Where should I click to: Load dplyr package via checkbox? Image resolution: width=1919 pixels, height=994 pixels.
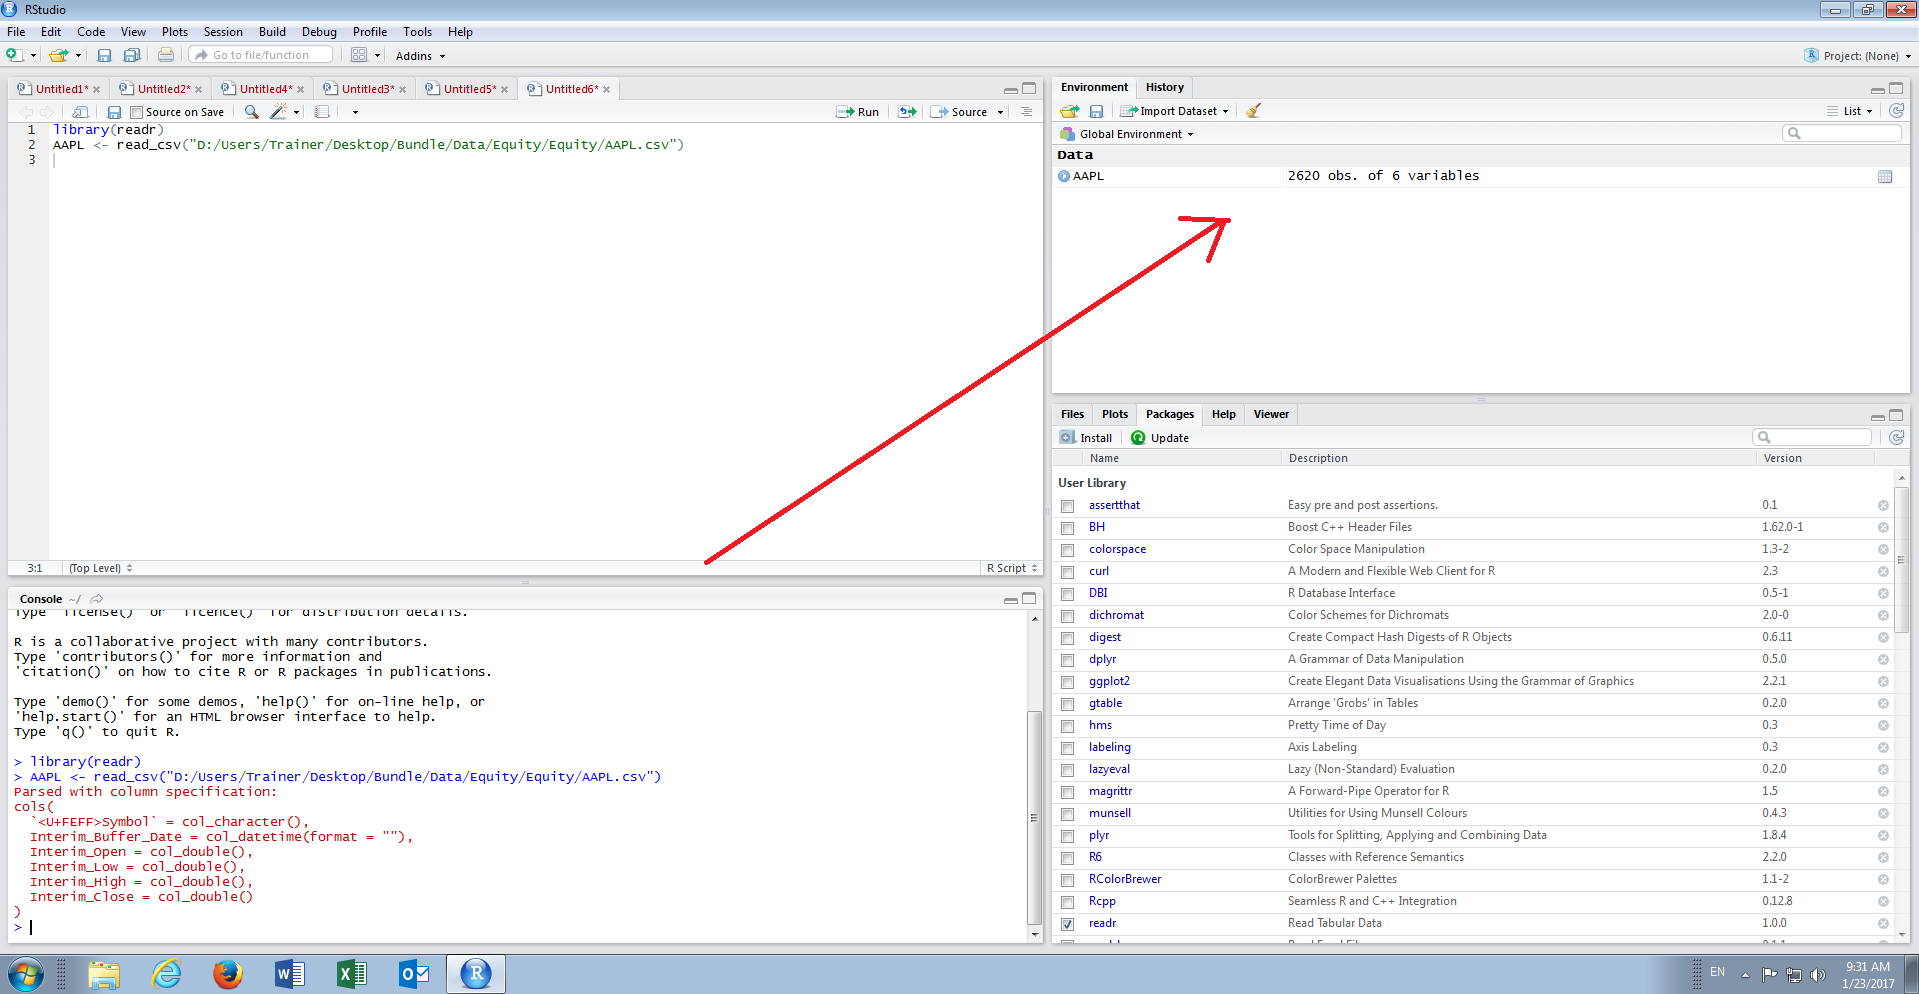pos(1068,660)
